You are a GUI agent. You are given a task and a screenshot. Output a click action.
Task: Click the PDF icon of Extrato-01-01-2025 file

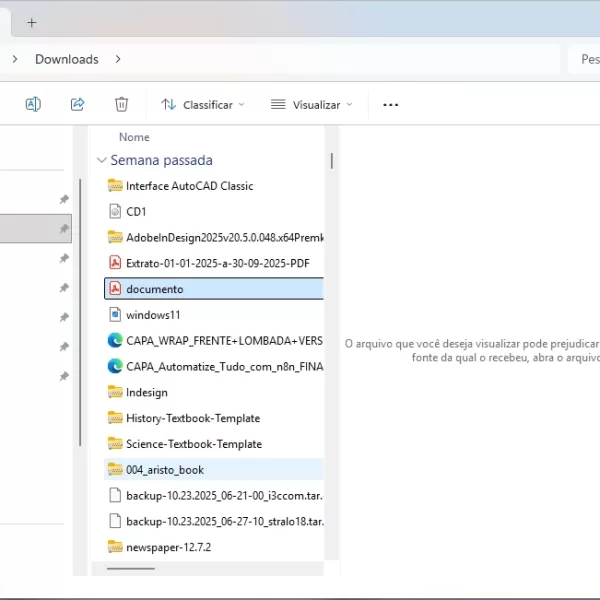pyautogui.click(x=115, y=263)
